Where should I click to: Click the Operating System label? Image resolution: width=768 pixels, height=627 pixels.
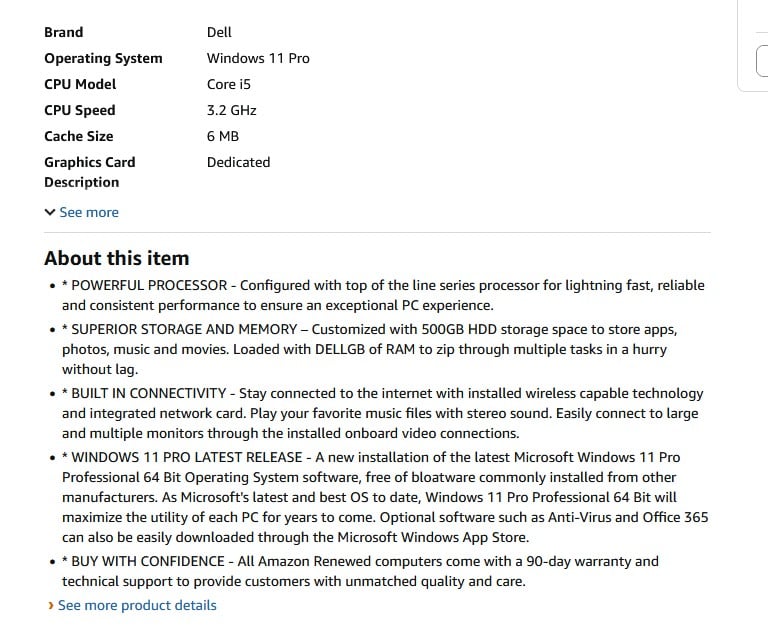coord(103,58)
